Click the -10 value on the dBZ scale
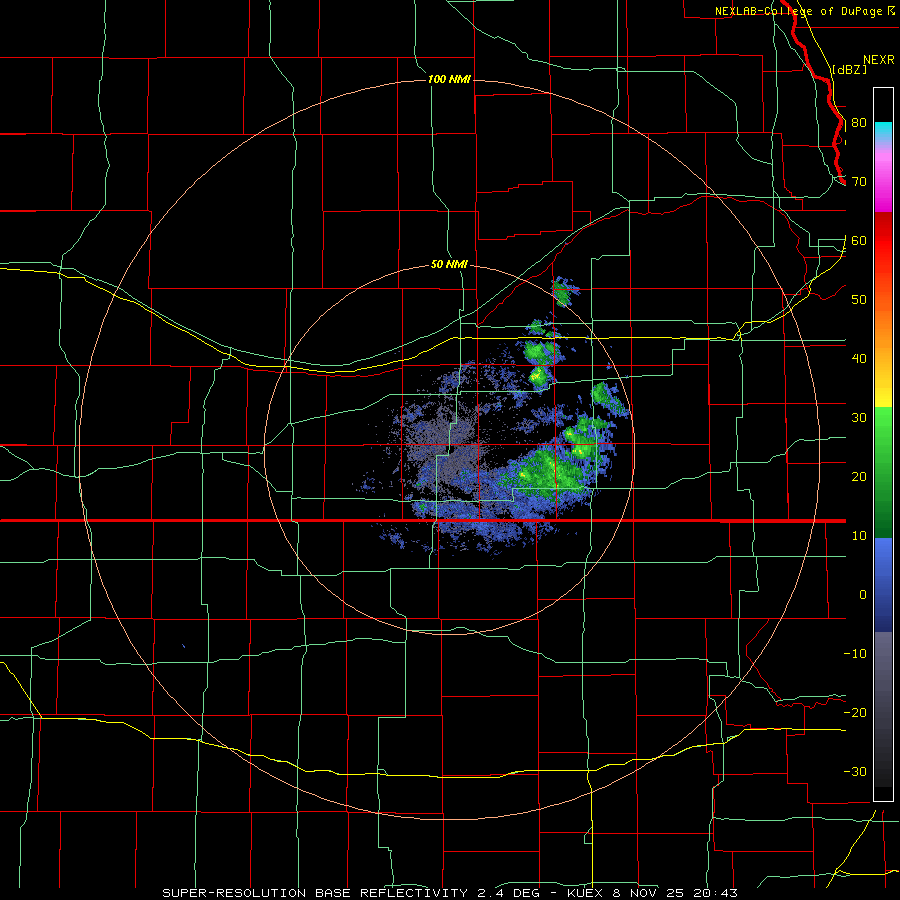Screen dimensions: 900x900 pos(855,654)
